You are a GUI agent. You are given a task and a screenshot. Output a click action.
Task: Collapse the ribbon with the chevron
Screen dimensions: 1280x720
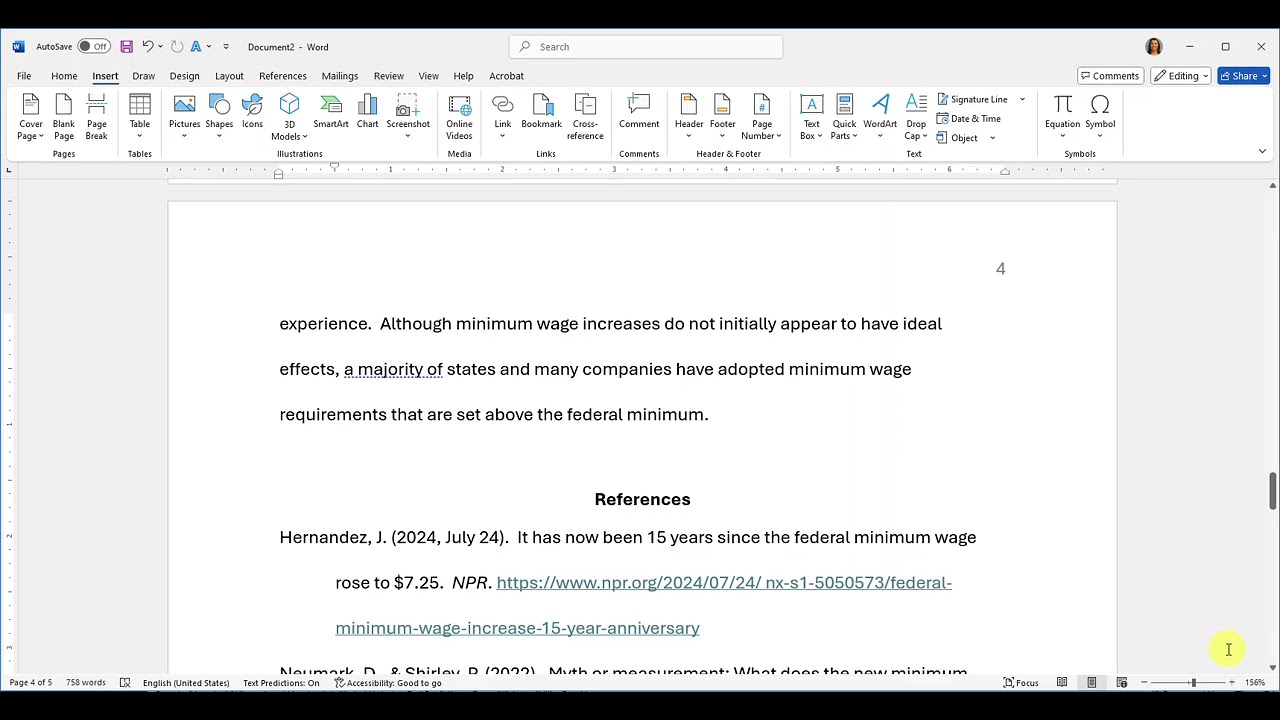(1262, 151)
